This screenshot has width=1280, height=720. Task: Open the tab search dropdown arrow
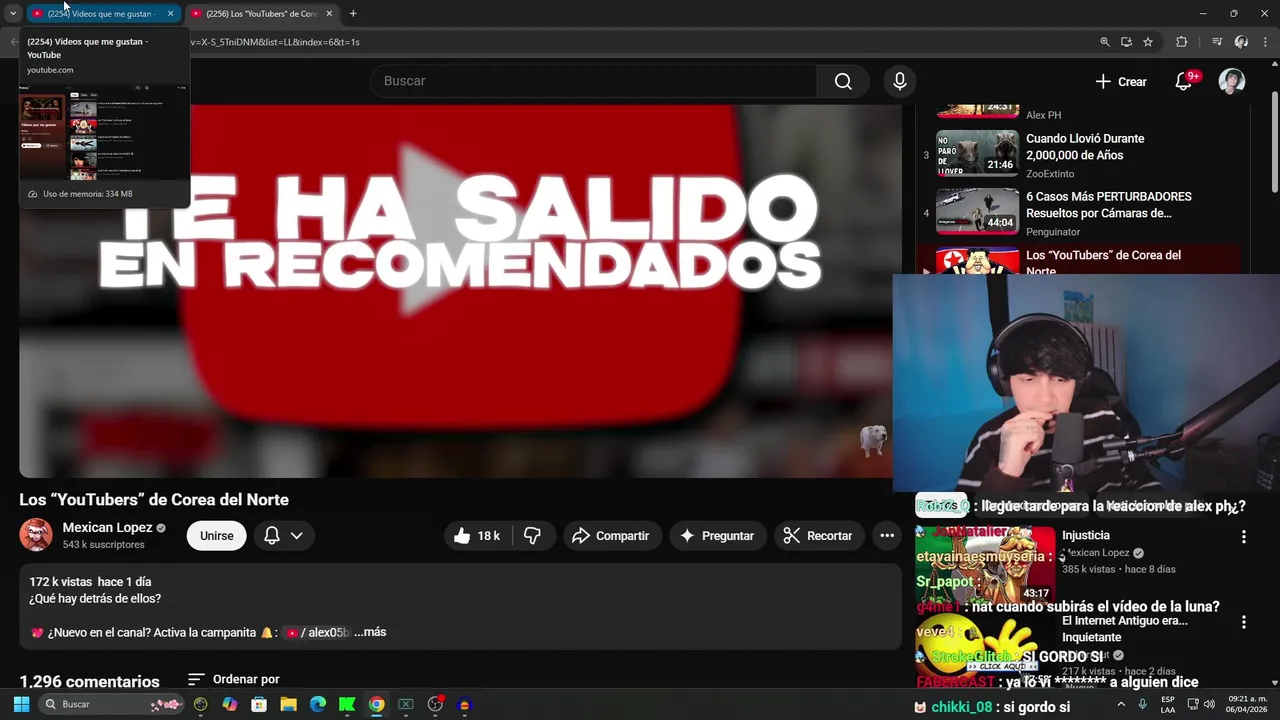click(13, 13)
